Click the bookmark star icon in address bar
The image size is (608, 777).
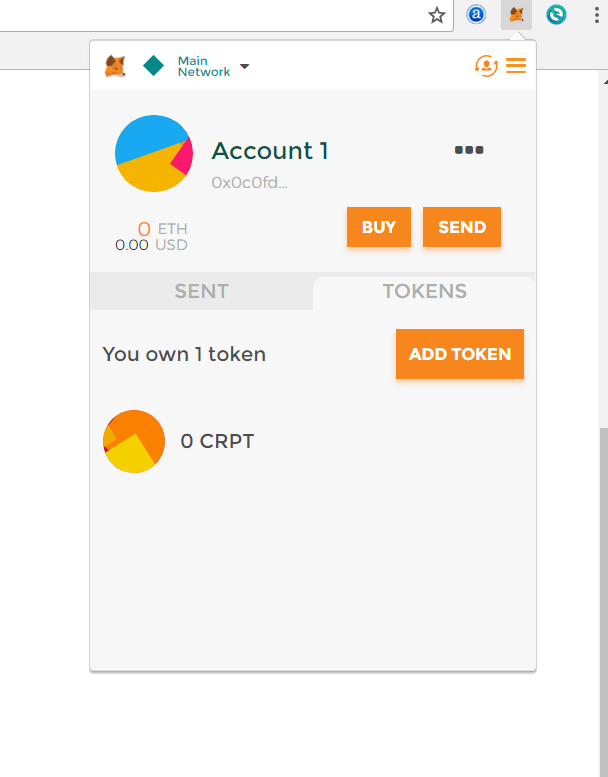437,15
